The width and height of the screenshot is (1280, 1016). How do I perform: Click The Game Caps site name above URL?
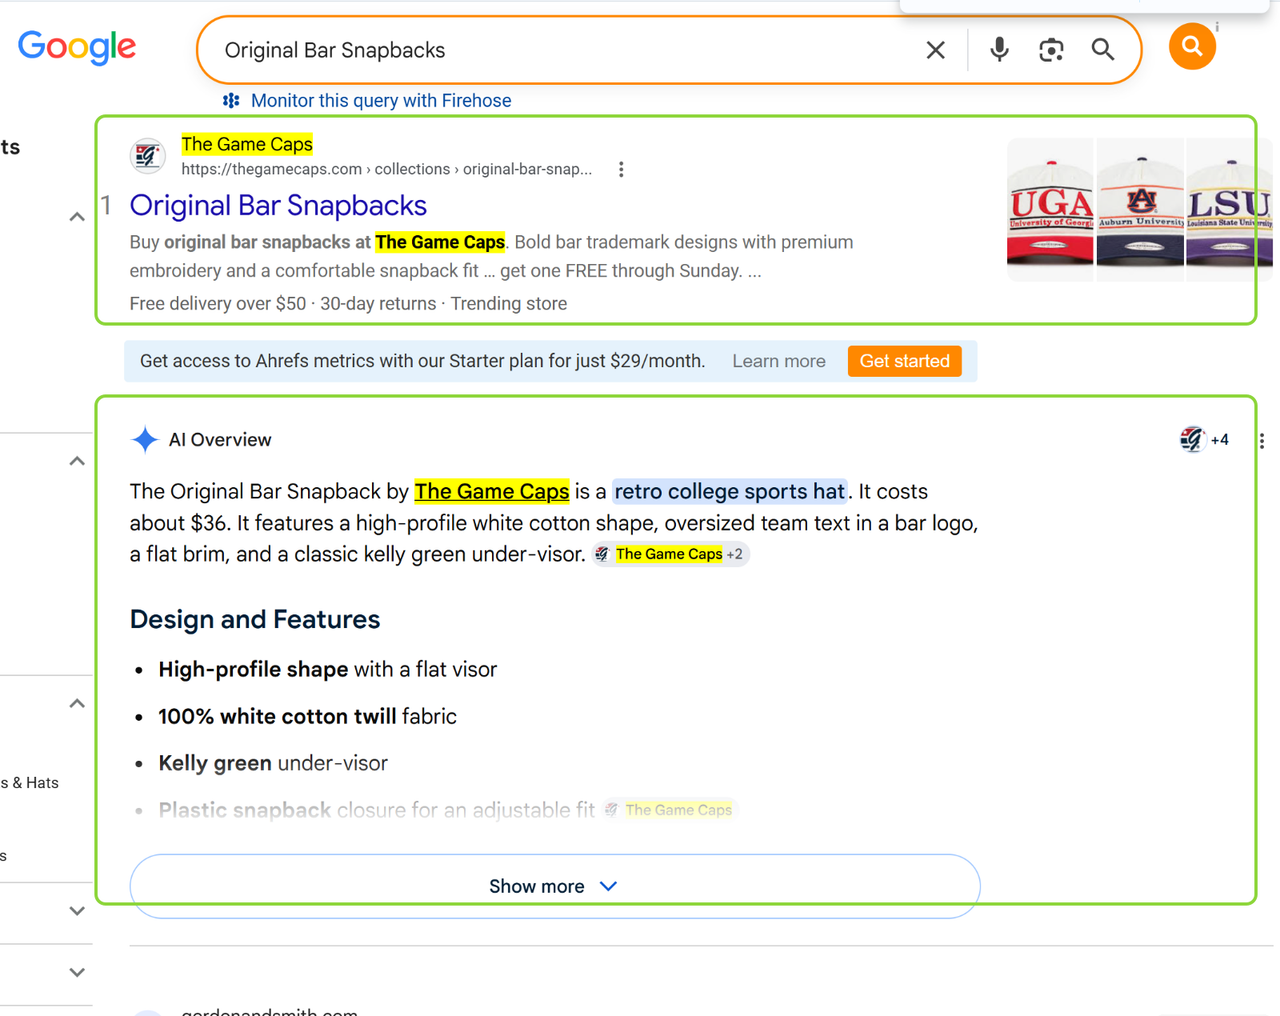pyautogui.click(x=247, y=144)
